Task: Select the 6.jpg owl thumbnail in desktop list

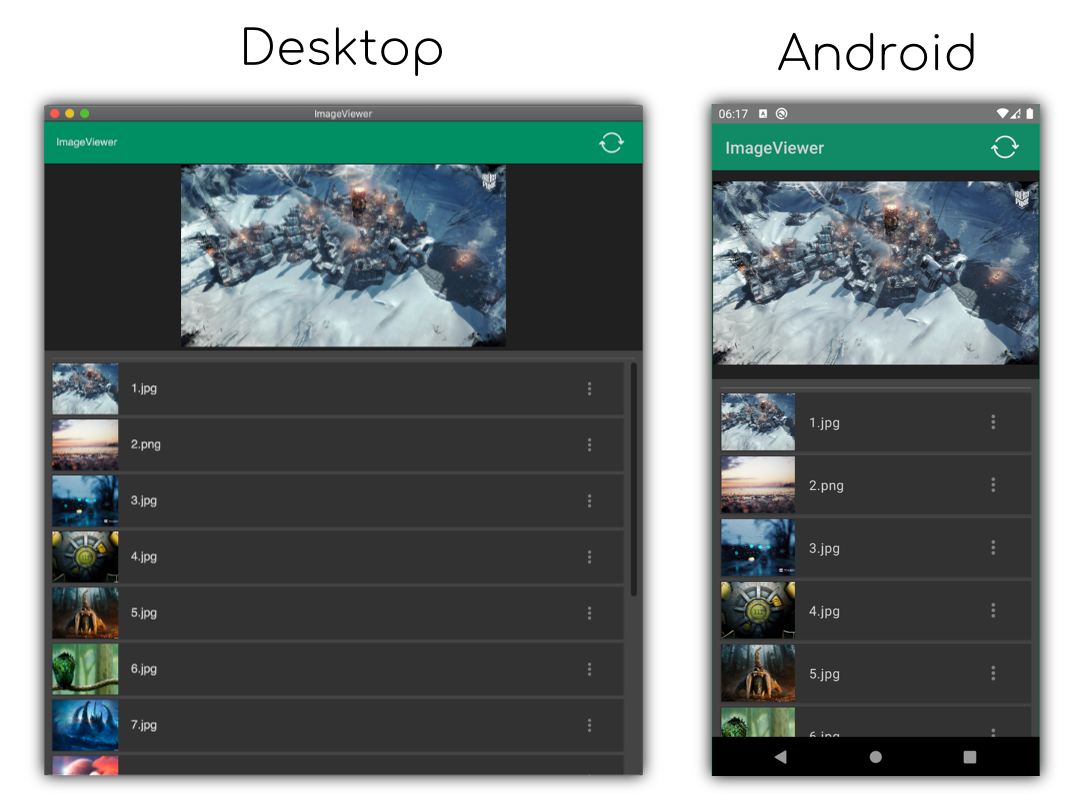Action: coord(85,669)
